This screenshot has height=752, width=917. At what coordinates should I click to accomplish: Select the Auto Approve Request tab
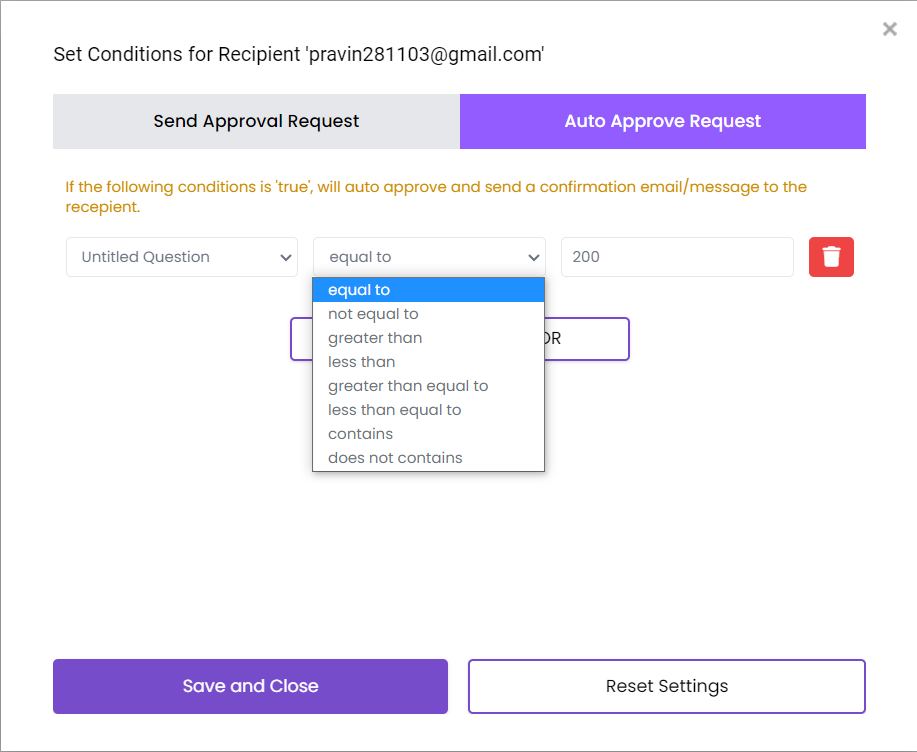[662, 120]
